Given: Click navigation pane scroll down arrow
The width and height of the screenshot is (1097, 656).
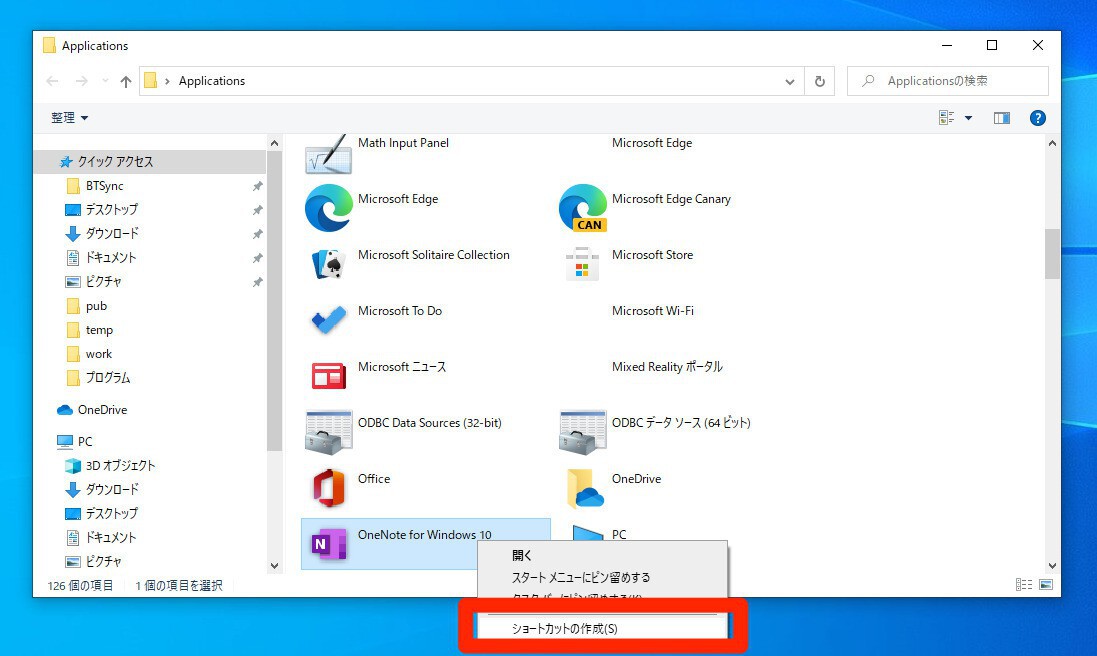Looking at the screenshot, I should (274, 566).
